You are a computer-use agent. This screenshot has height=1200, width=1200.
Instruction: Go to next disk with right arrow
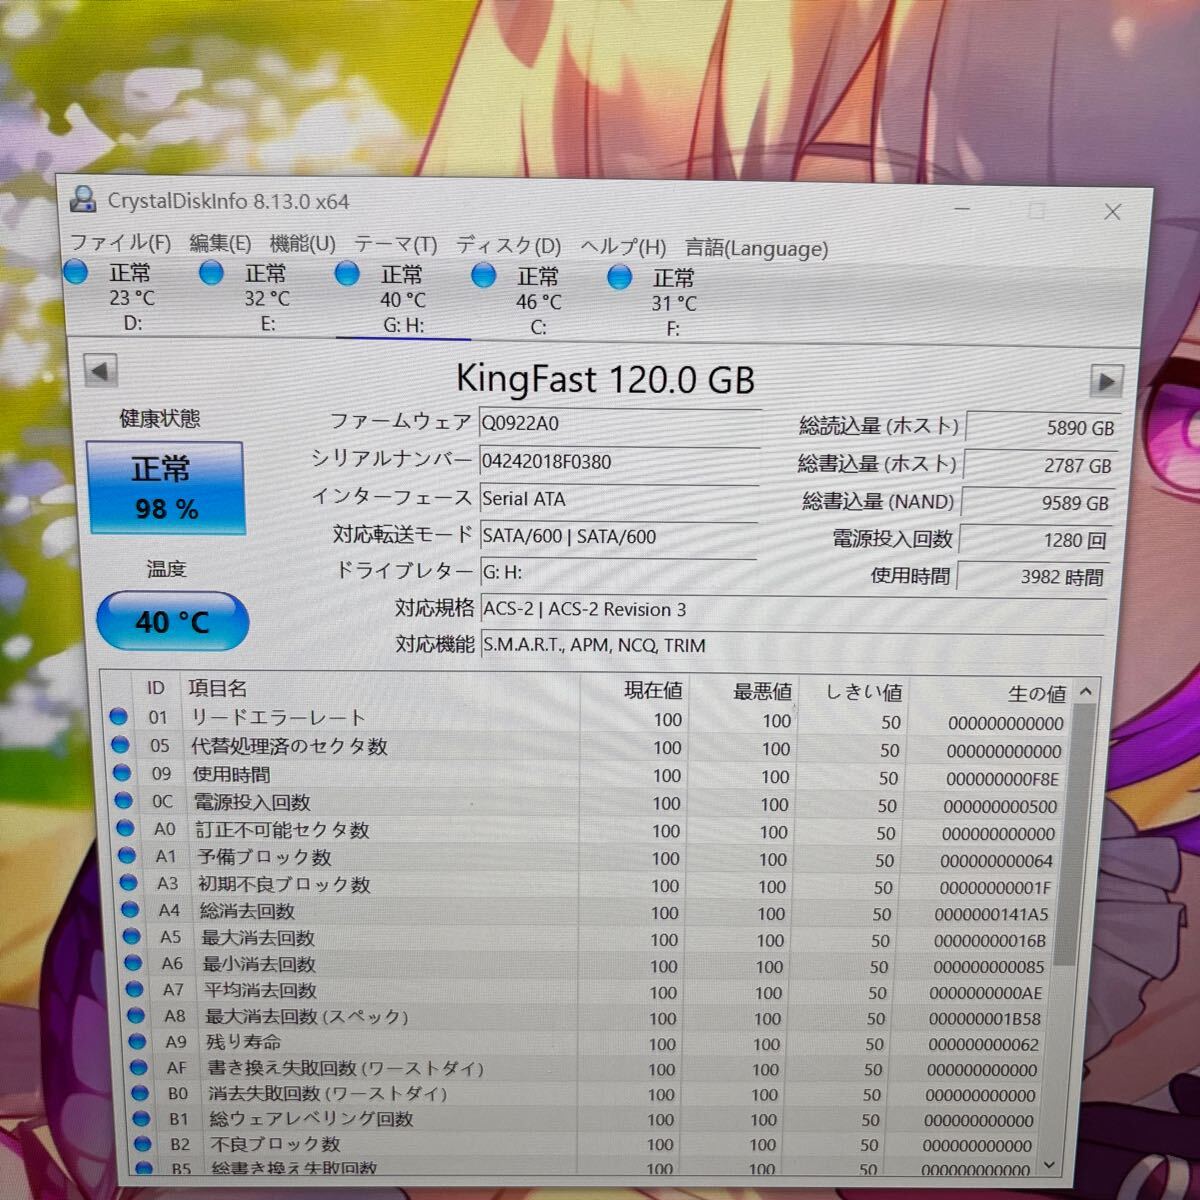tap(1106, 381)
